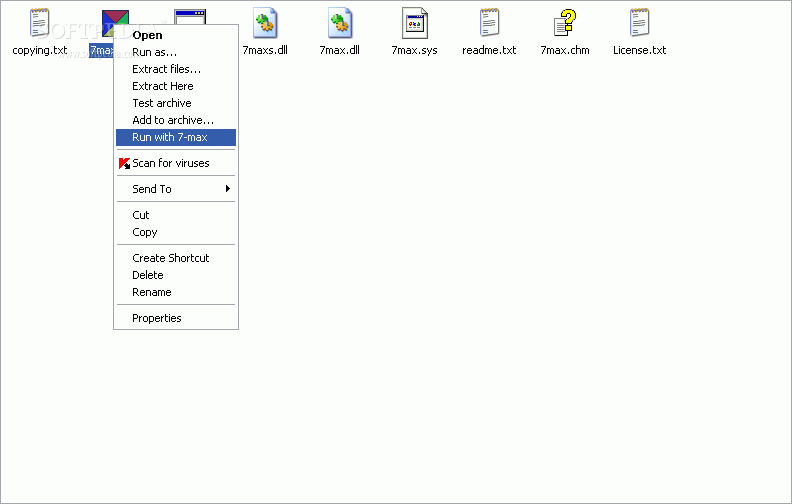
Task: Choose Scan for viruses menu entry
Action: coord(176,163)
